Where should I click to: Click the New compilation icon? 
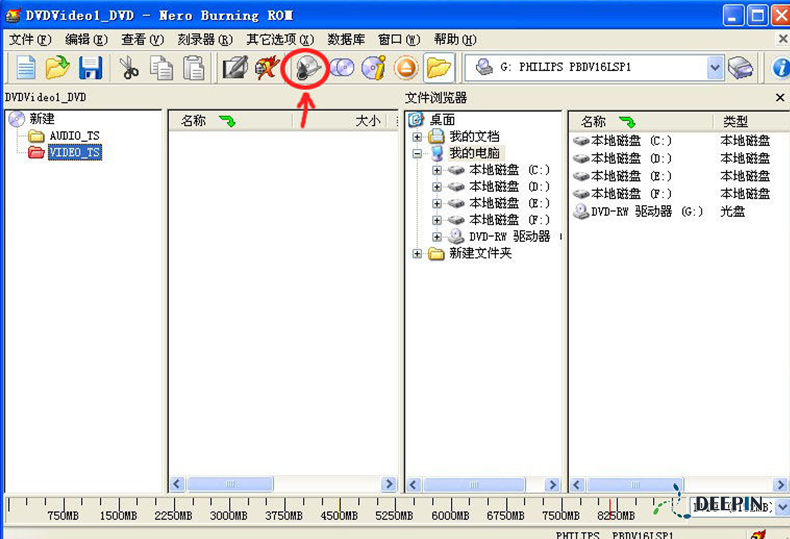tap(25, 68)
